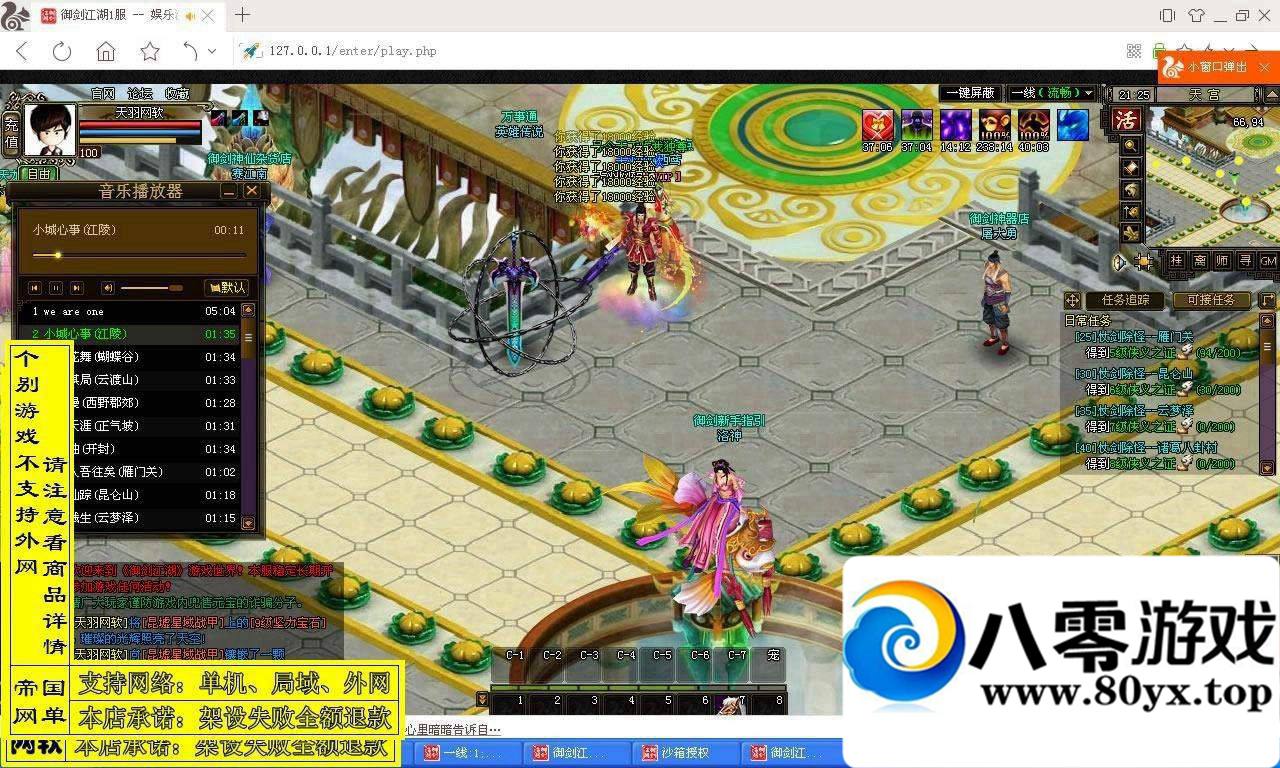Click the sun-shaped settings icon under minimap
The width and height of the screenshot is (1280, 768).
[1144, 261]
